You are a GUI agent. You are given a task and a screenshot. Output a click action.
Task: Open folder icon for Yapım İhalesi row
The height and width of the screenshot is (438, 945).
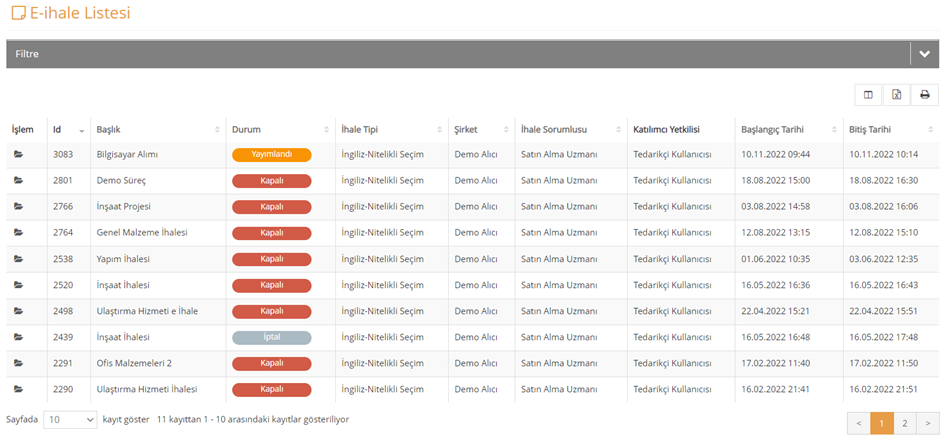[18, 259]
